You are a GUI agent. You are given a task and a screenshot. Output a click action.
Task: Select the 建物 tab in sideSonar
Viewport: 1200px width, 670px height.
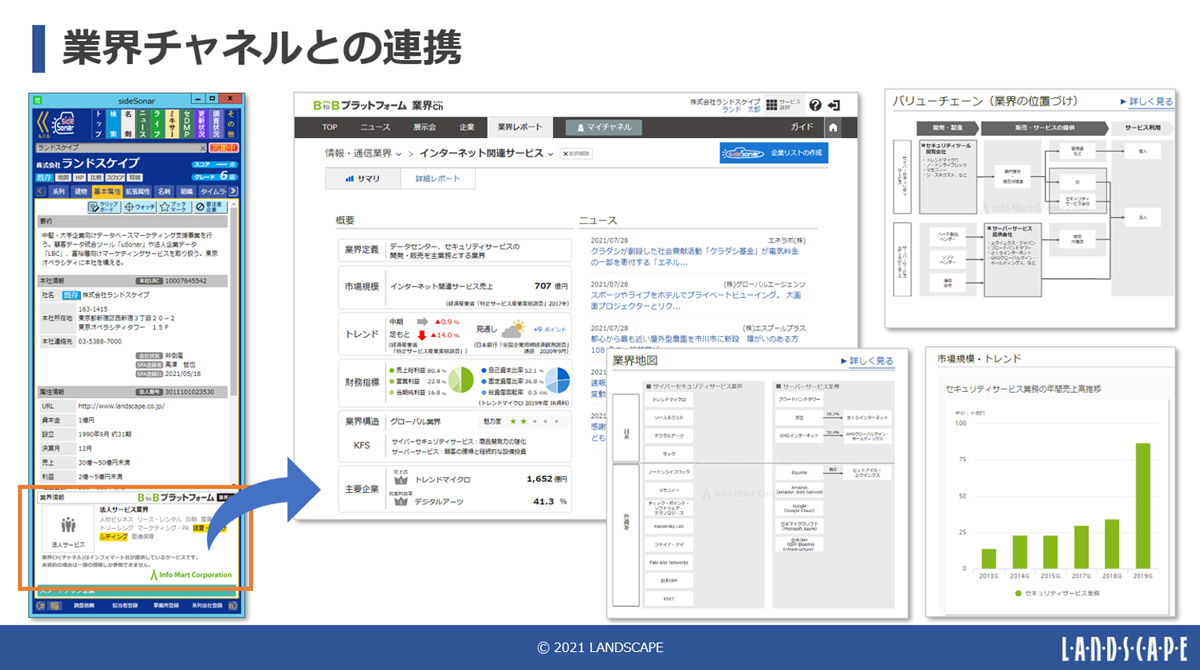tap(81, 192)
